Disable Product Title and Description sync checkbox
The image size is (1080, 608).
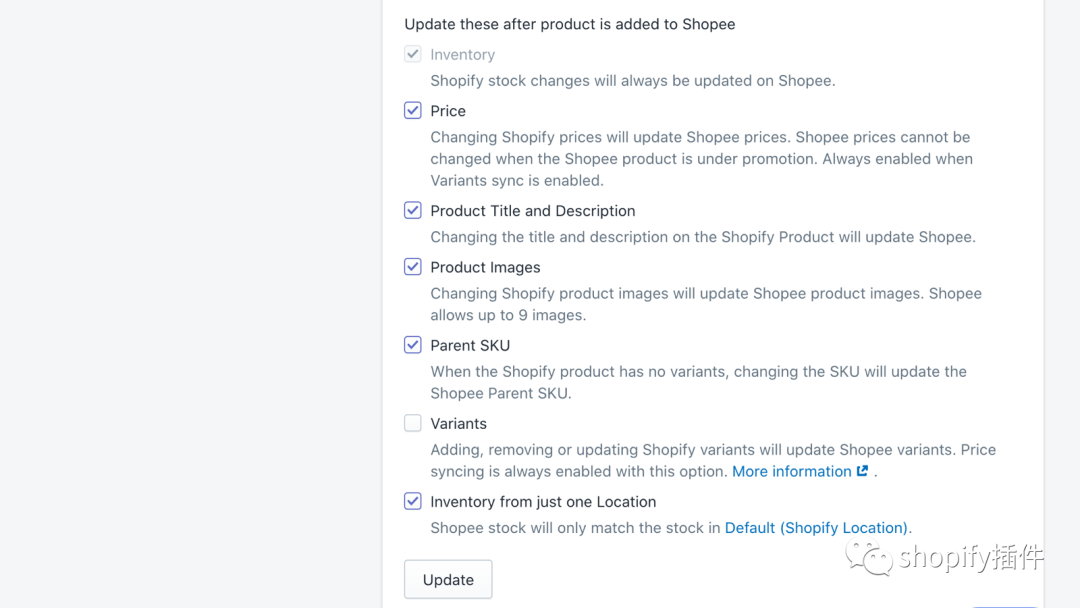[413, 211]
